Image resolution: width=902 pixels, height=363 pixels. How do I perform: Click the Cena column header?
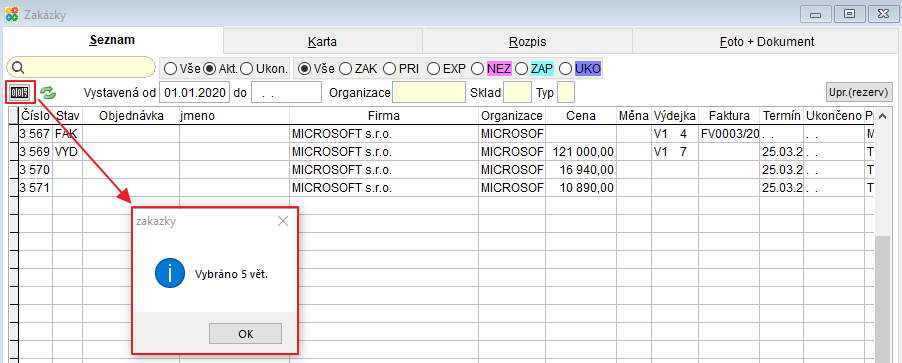[580, 116]
